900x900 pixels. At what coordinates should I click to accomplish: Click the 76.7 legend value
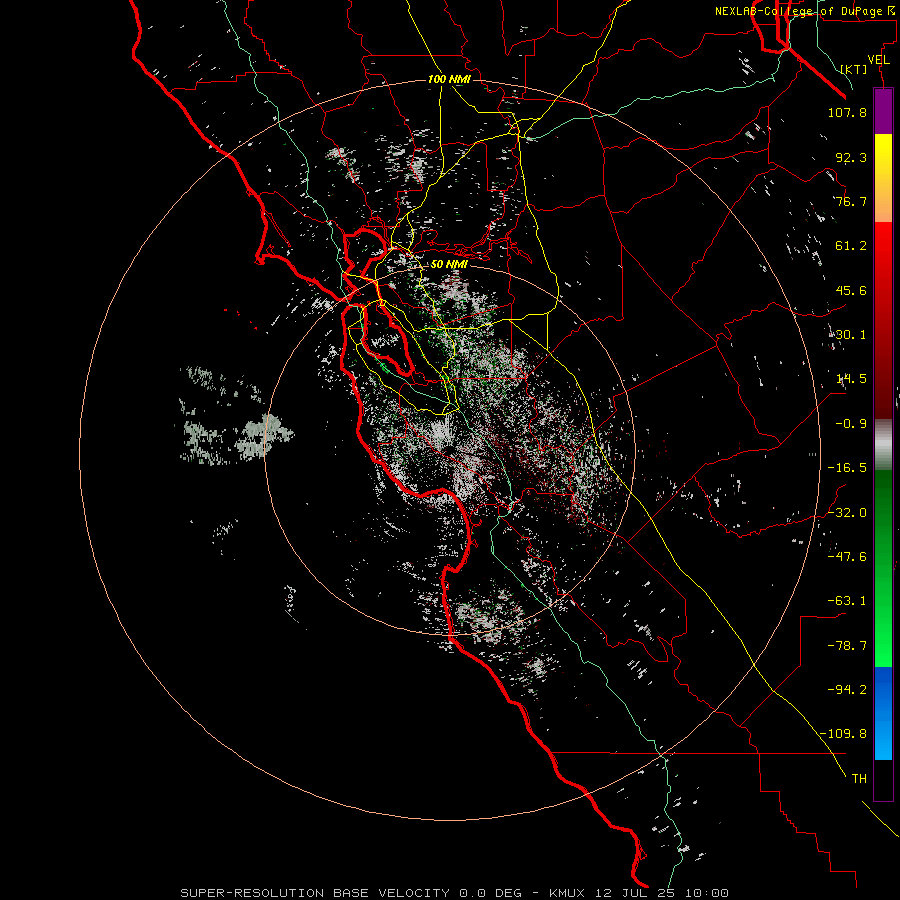pos(851,201)
